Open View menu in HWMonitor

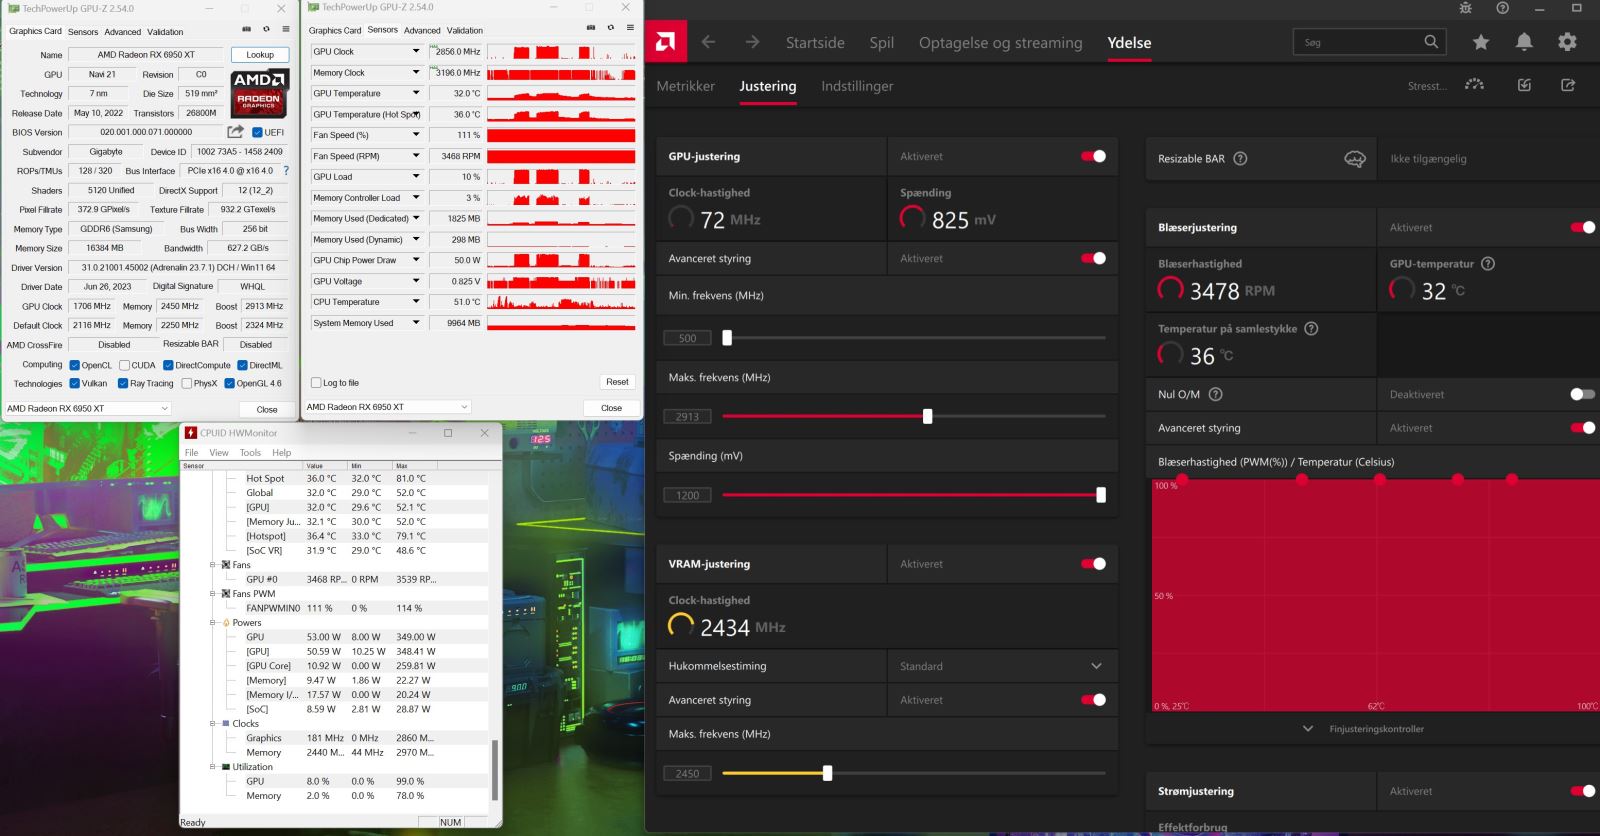pos(218,453)
